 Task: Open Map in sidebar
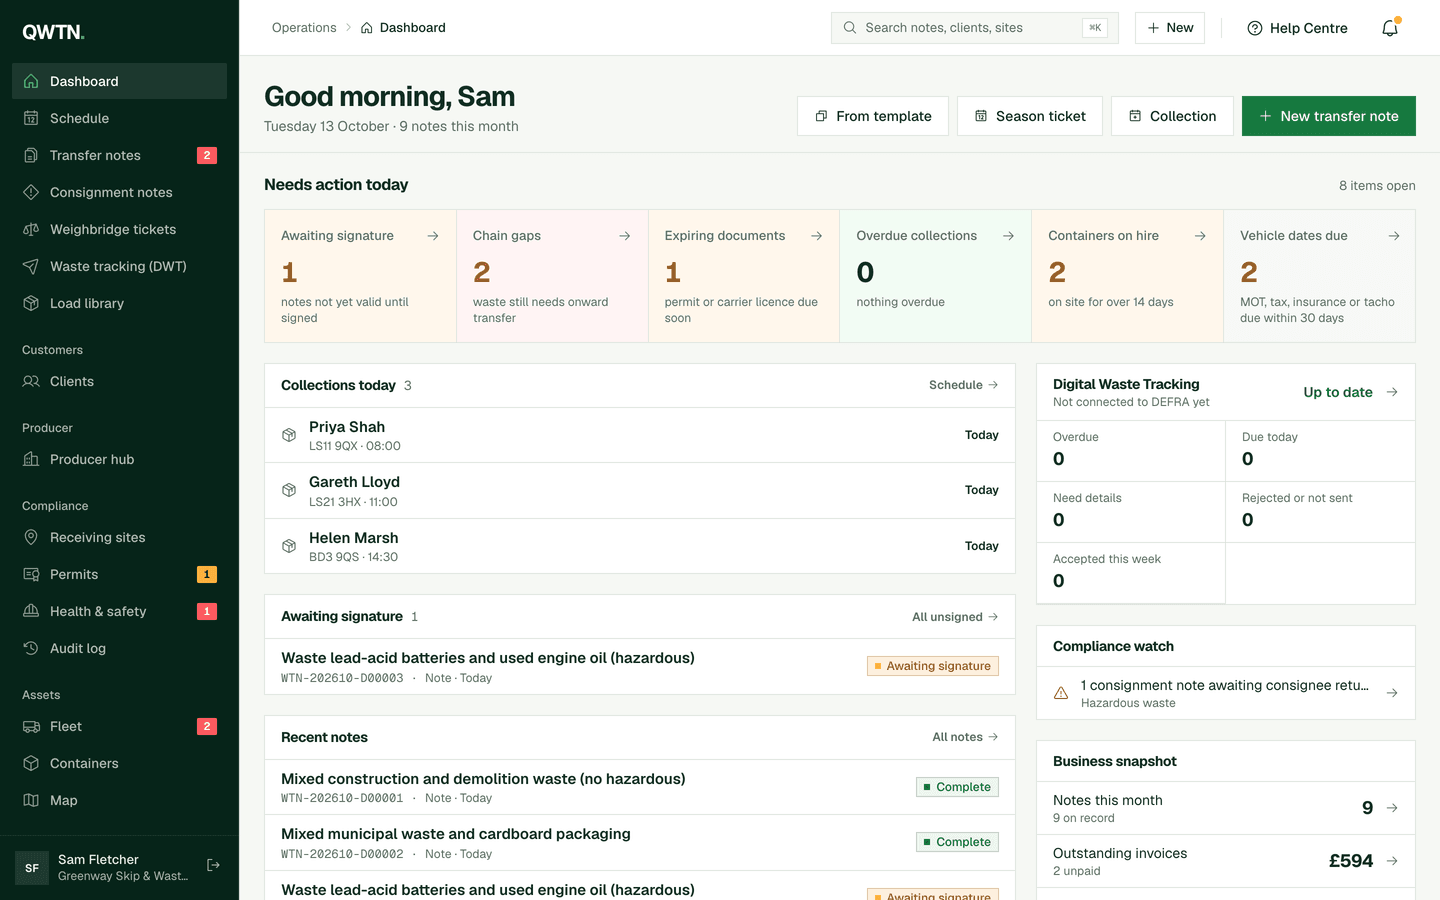click(119, 800)
